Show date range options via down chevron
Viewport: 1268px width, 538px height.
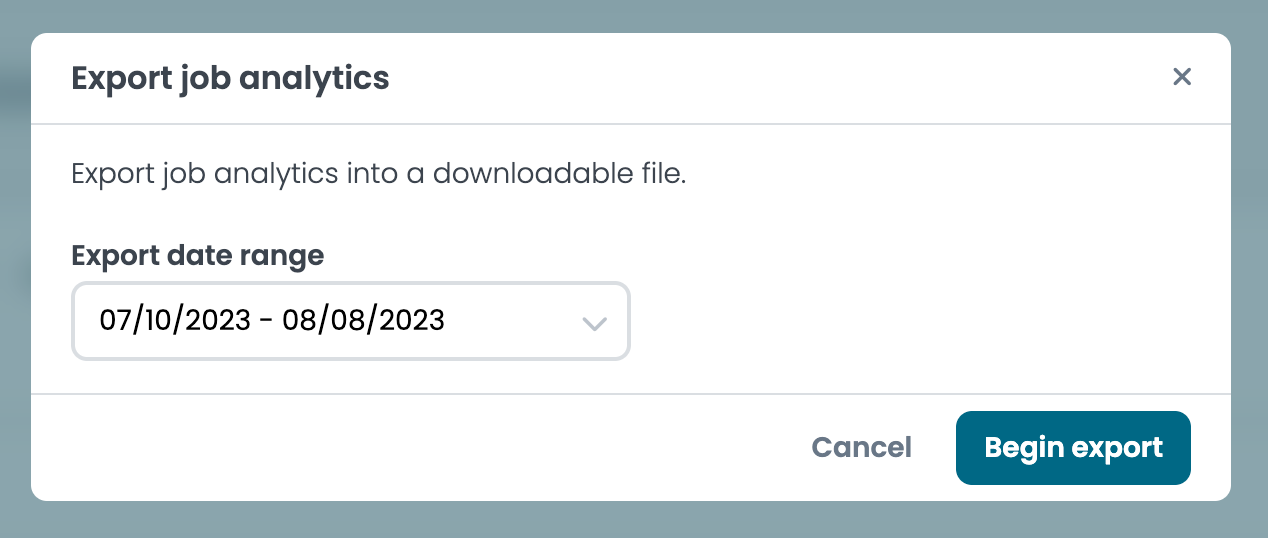tap(594, 323)
